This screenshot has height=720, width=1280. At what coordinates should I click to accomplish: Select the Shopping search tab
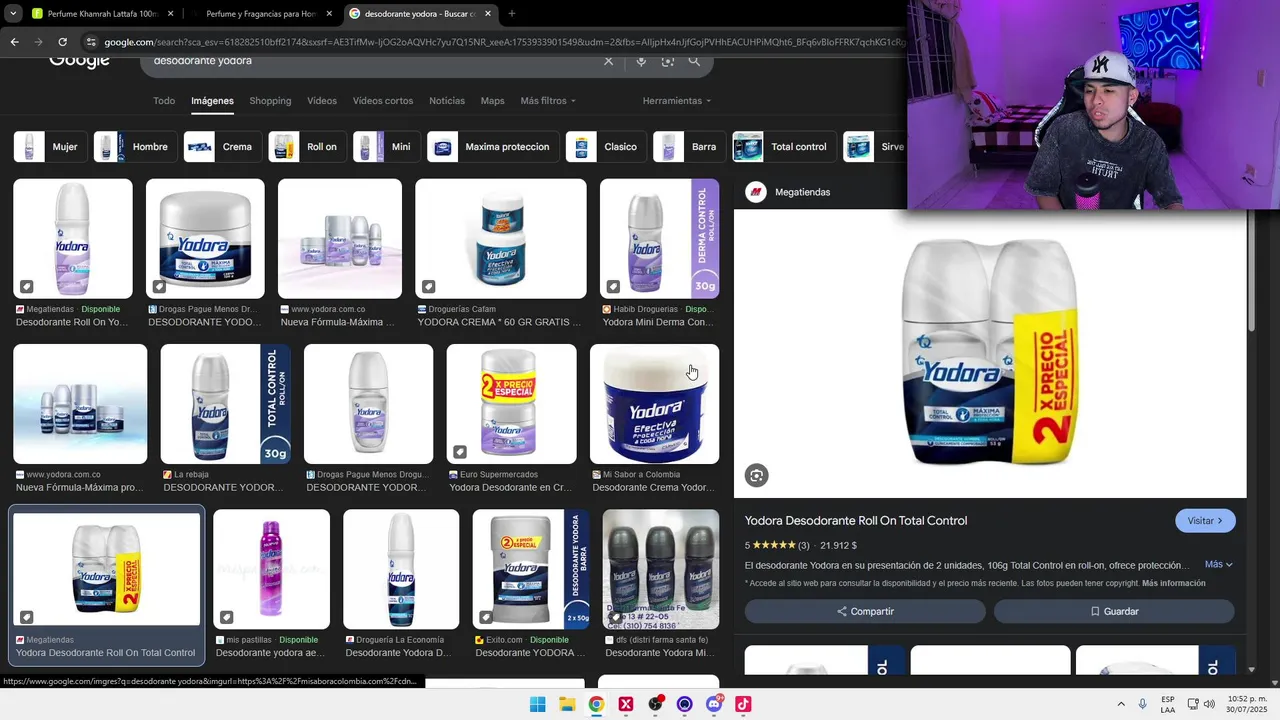270,101
